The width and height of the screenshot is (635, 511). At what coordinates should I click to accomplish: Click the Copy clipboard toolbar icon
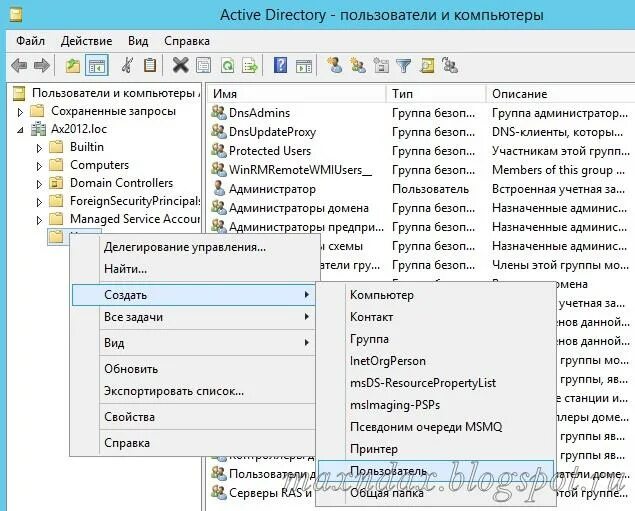[x=150, y=65]
